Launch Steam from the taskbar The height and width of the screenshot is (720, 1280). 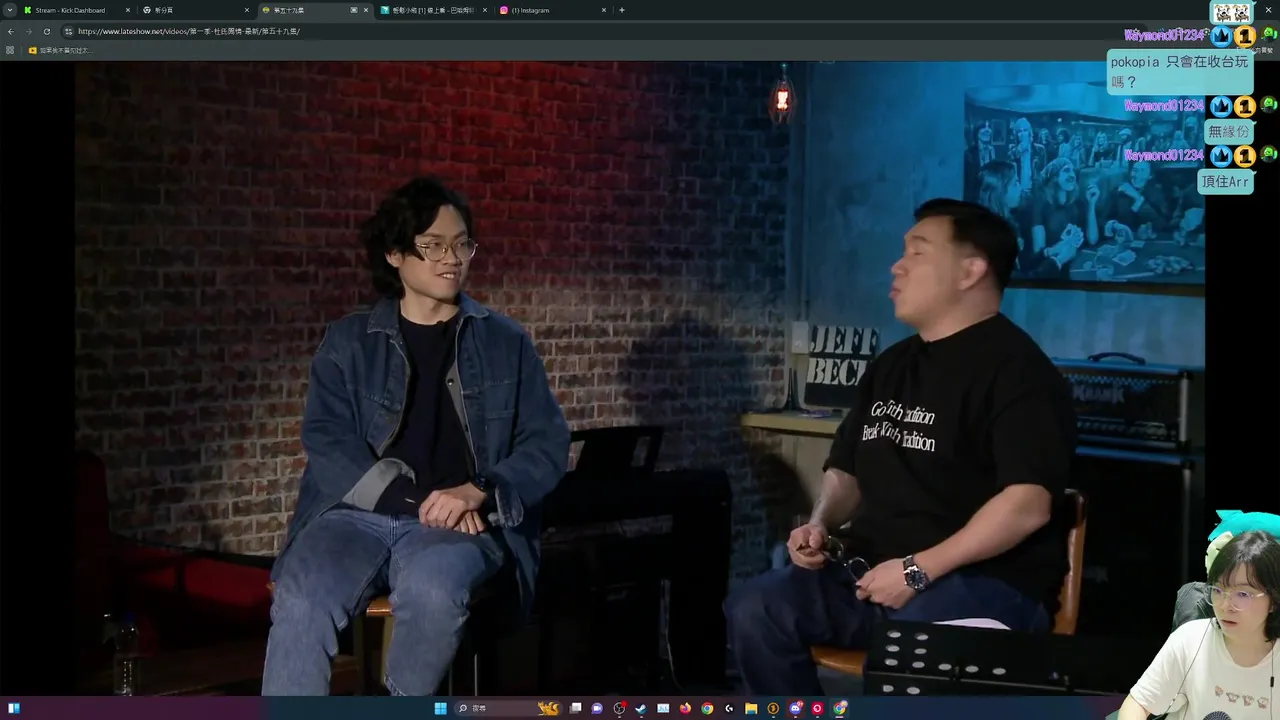pos(641,708)
